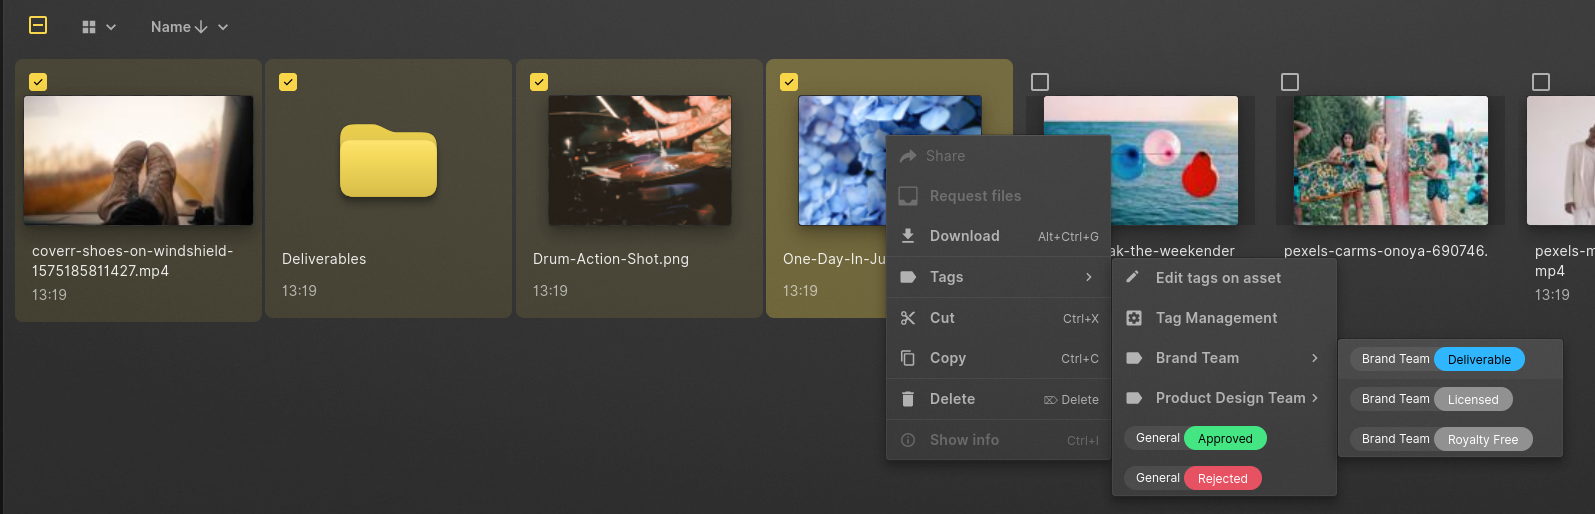Click the grid view layout icon
Image resolution: width=1595 pixels, height=514 pixels.
pyautogui.click(x=89, y=27)
